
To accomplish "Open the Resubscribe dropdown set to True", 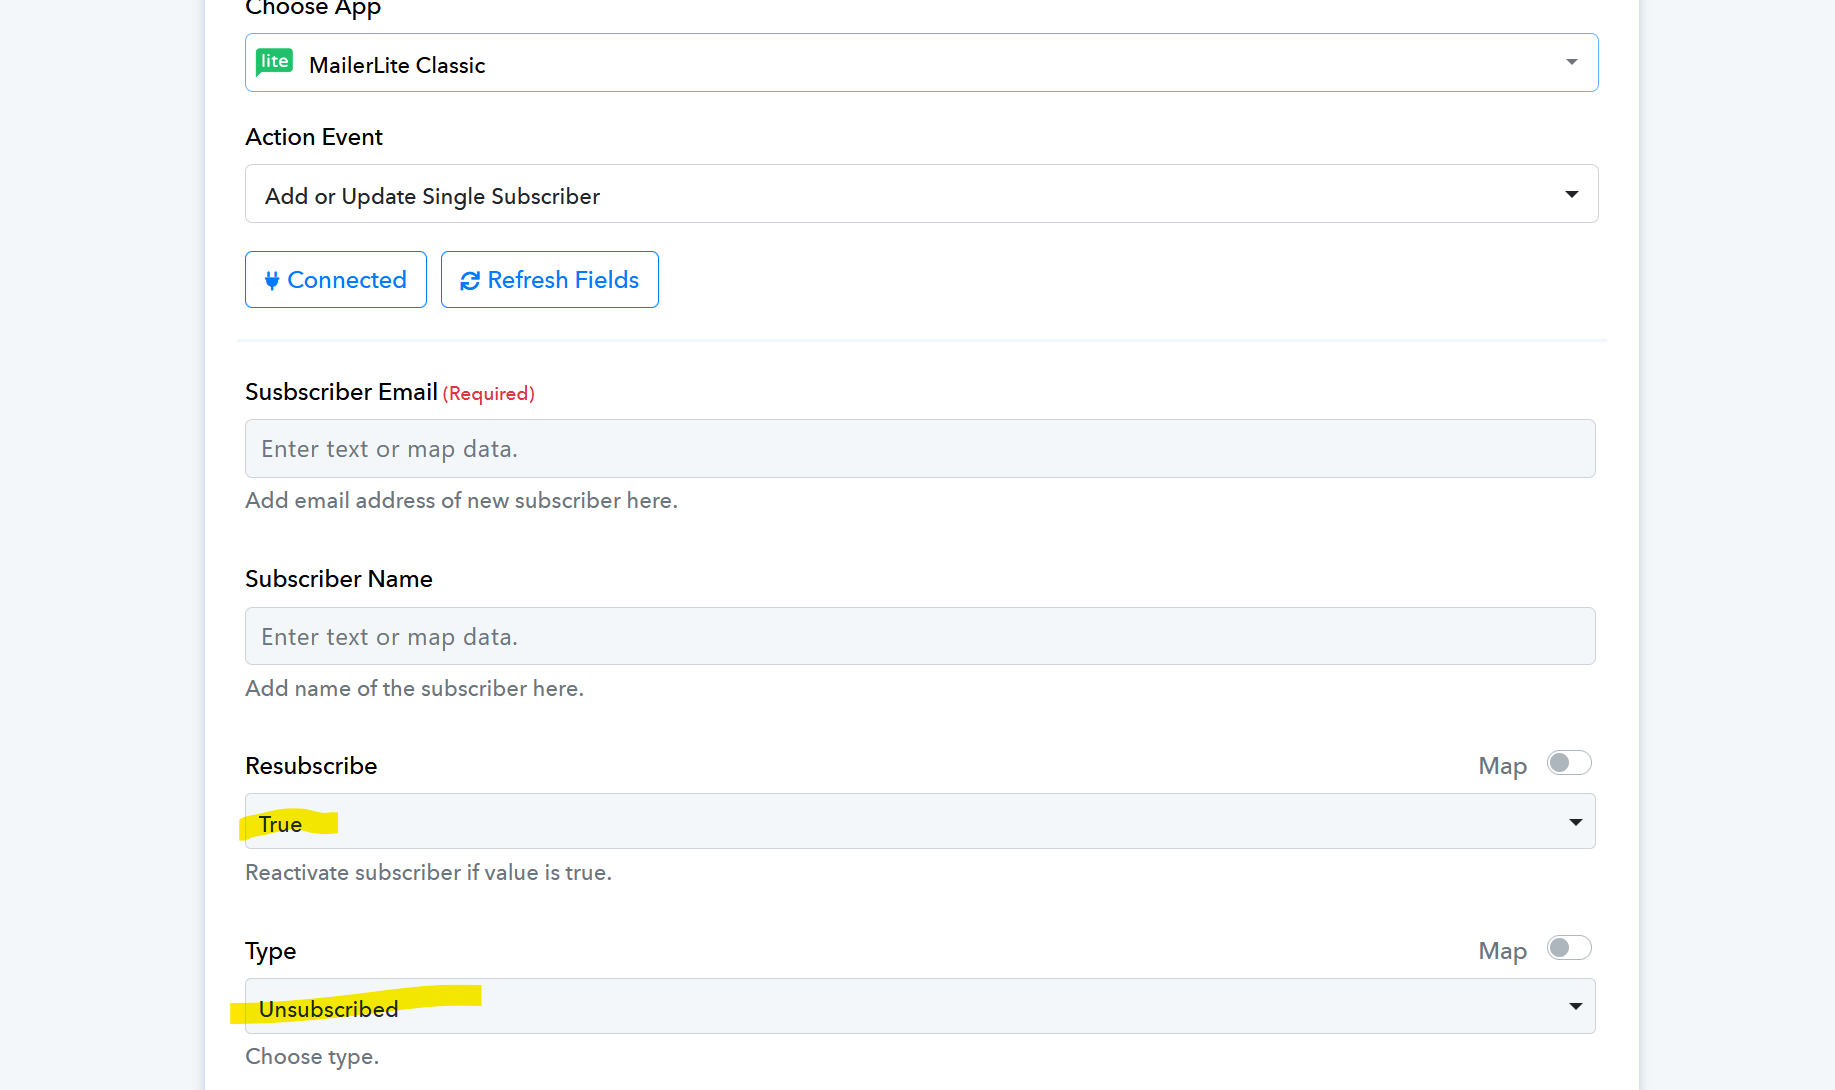I will (920, 822).
